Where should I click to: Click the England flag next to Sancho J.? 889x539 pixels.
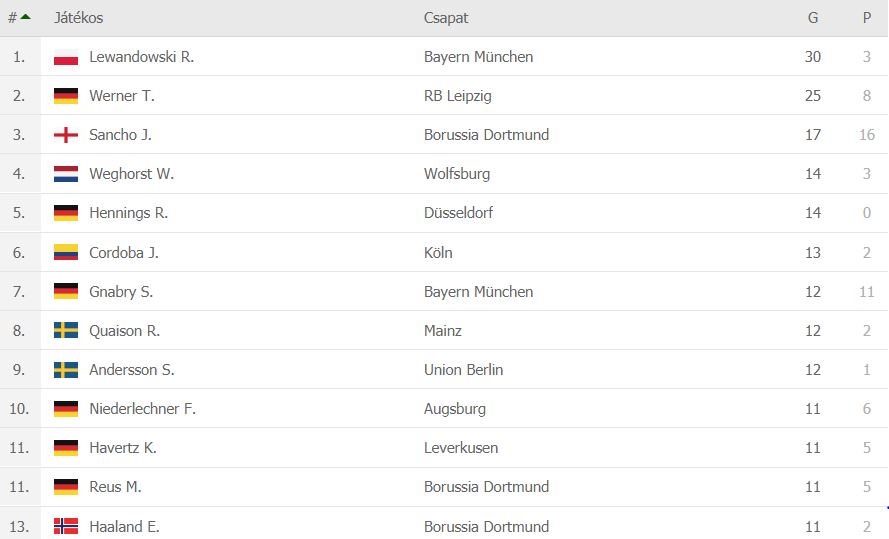click(66, 135)
